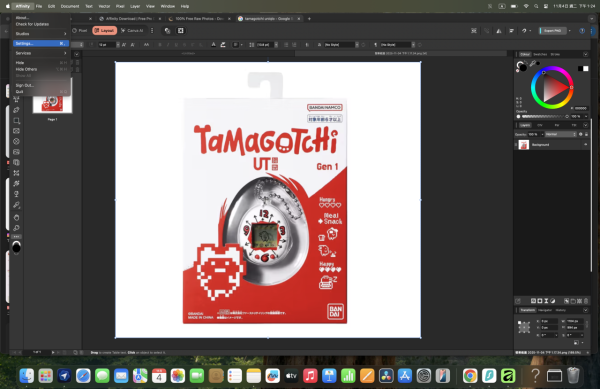
Task: Switch to the Swatches tab
Action: click(x=540, y=54)
